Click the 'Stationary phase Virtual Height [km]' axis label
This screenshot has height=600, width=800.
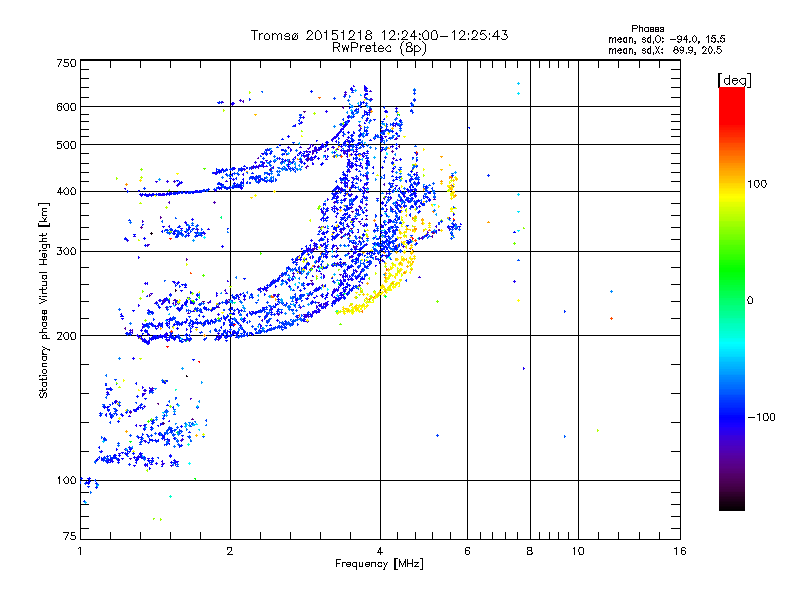(x=44, y=300)
